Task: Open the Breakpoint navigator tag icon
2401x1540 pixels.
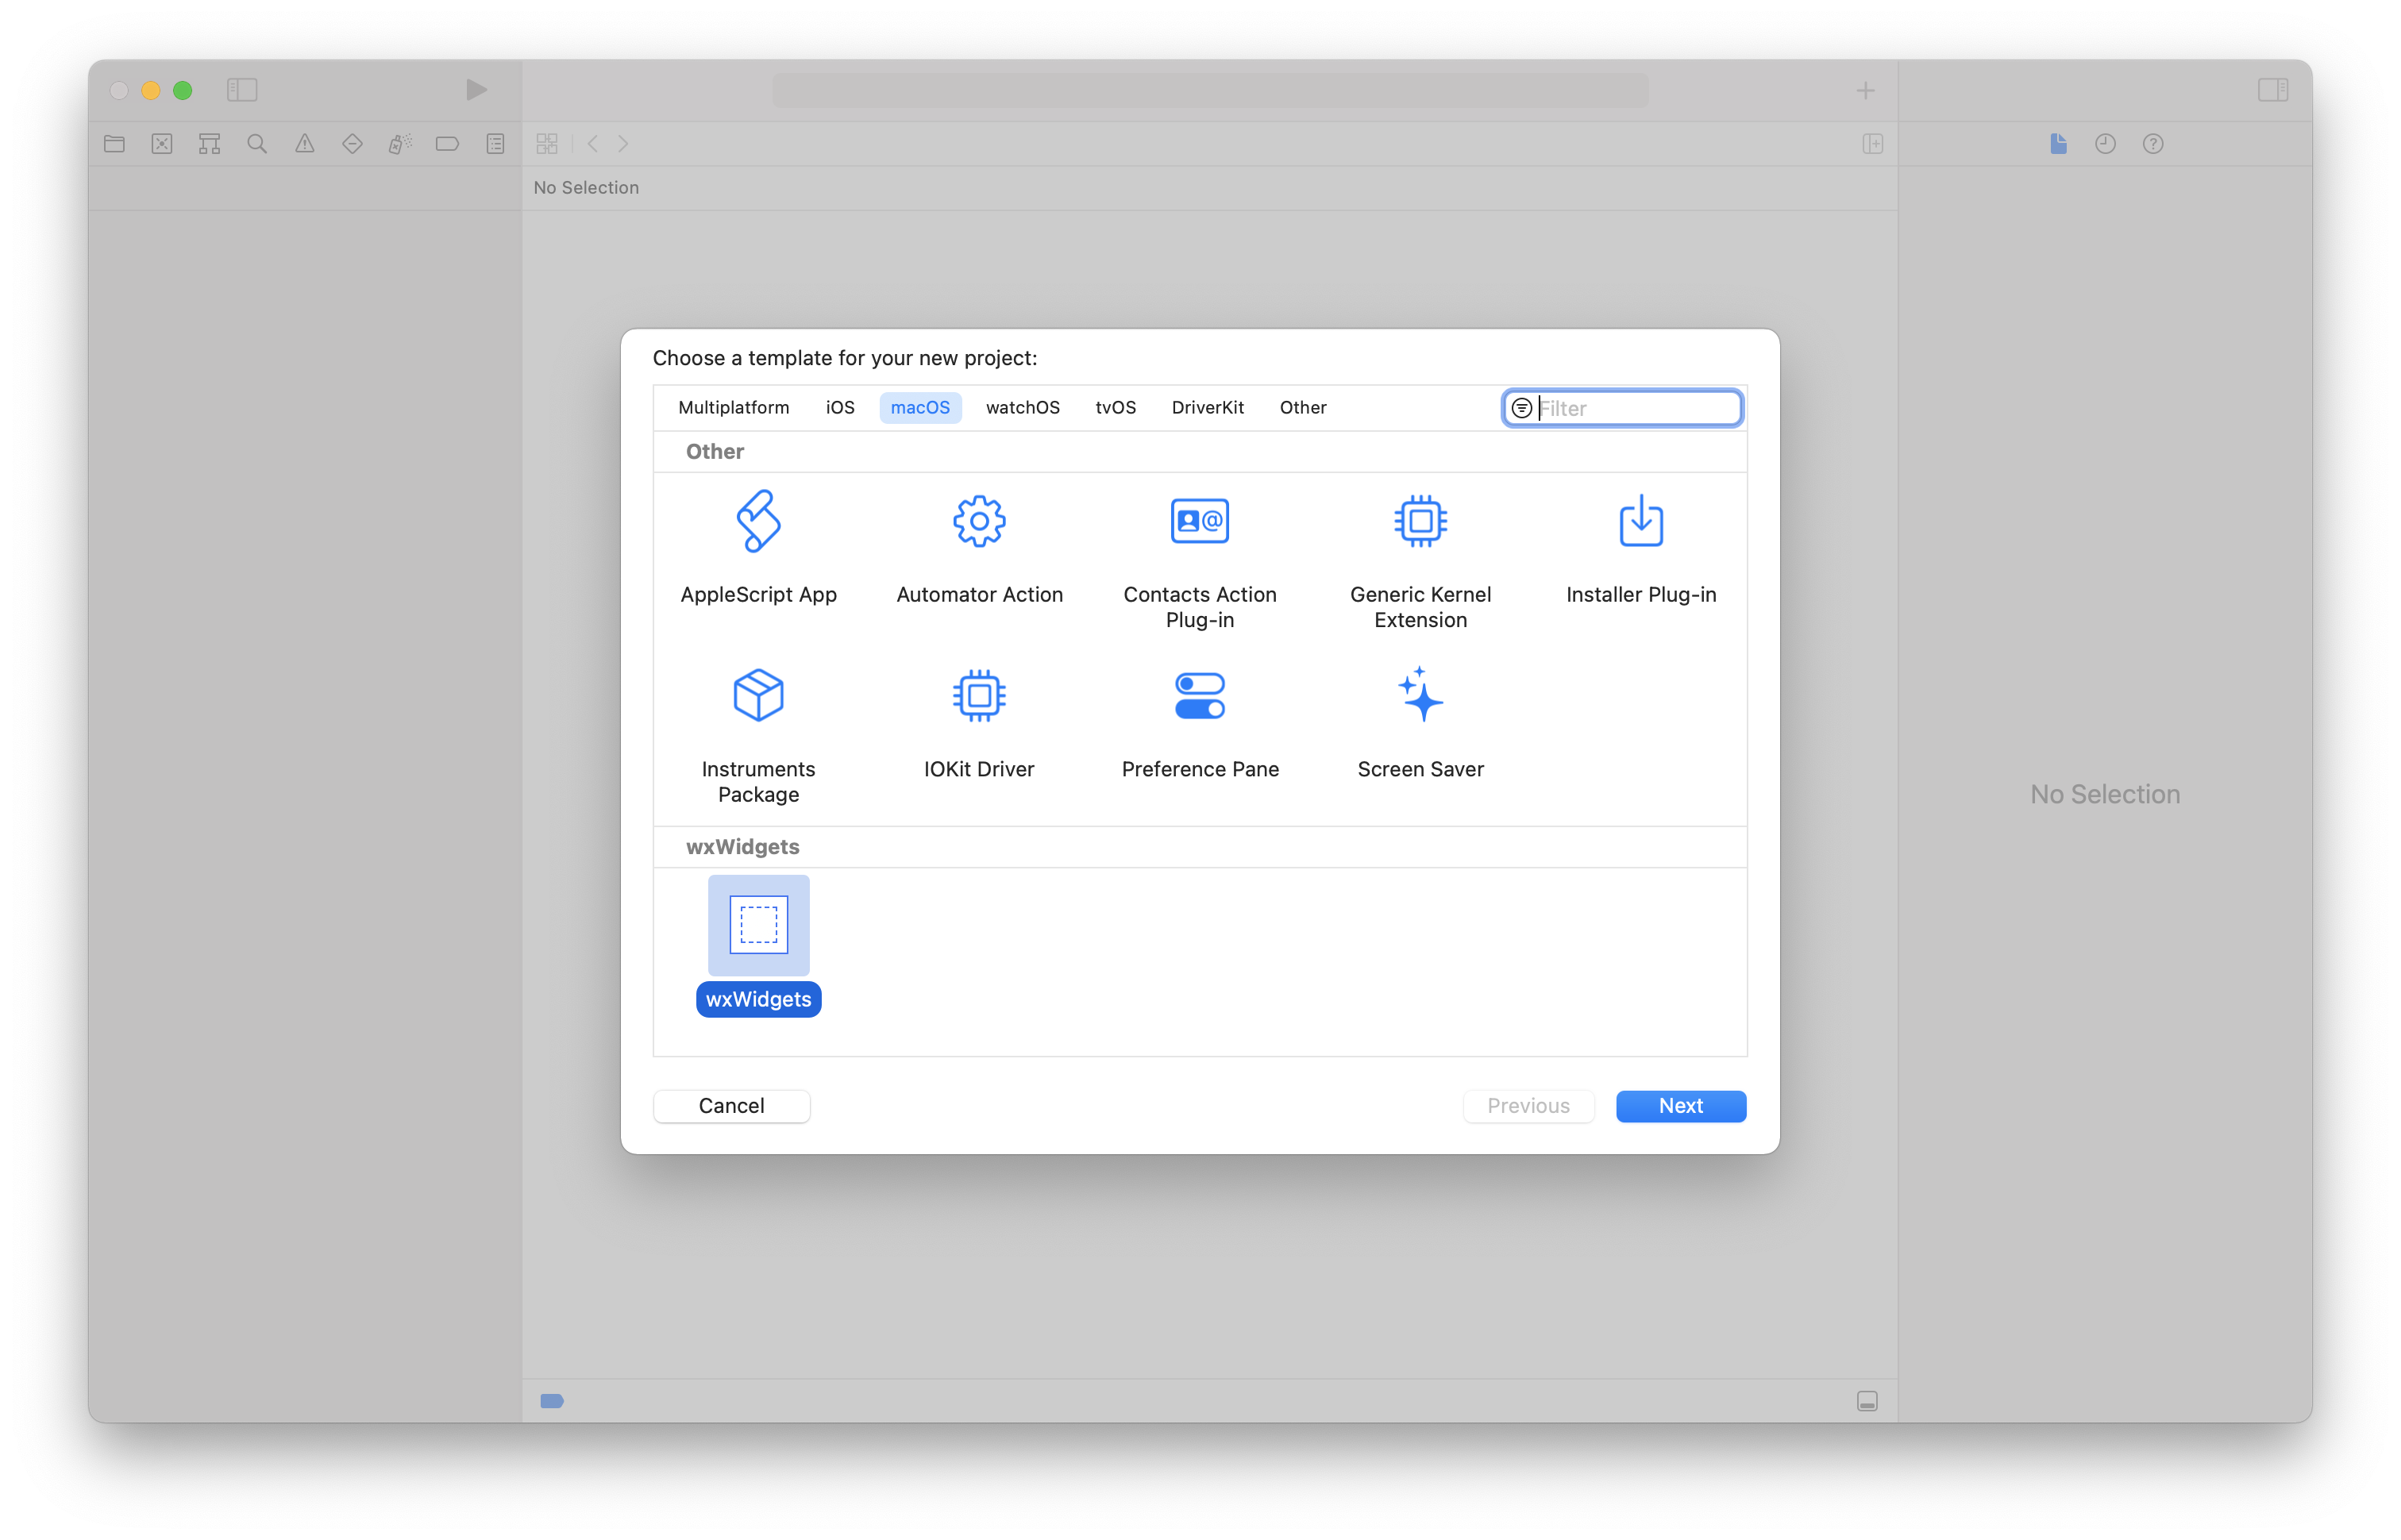Action: point(446,143)
